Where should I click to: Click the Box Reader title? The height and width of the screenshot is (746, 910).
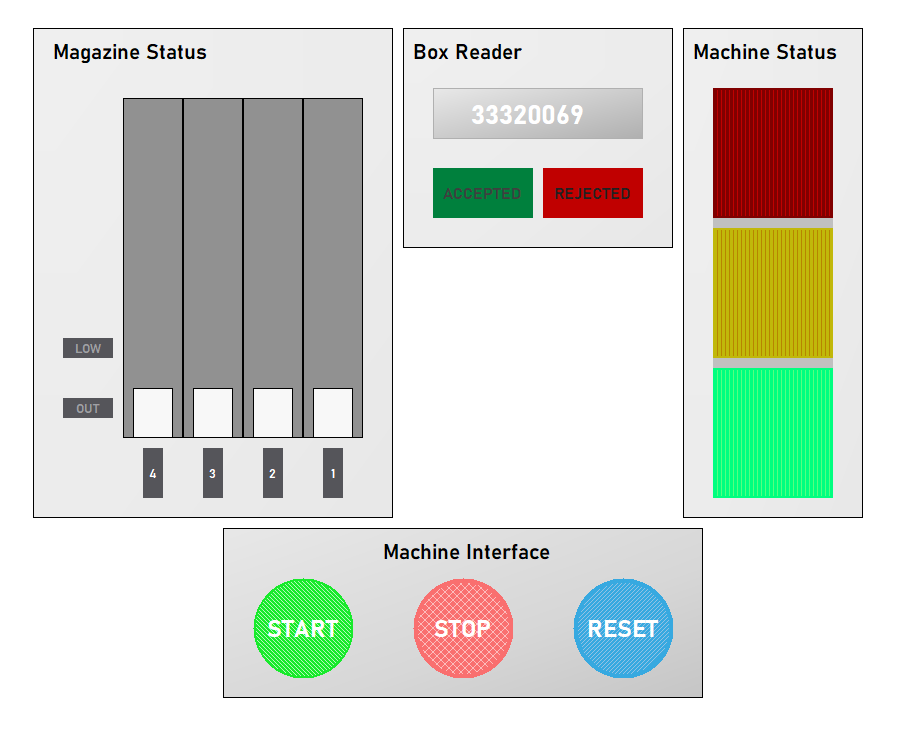(x=466, y=52)
